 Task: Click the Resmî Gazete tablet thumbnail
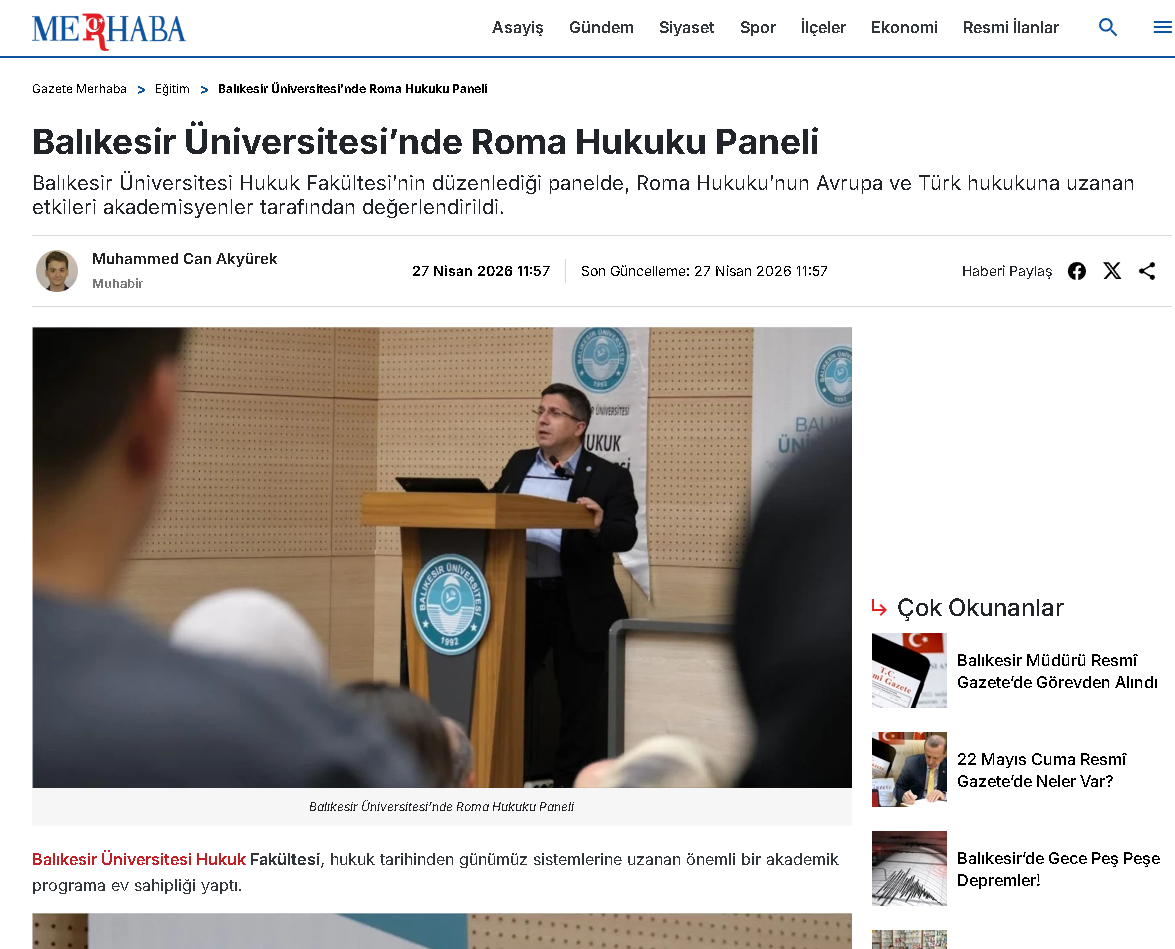click(909, 670)
